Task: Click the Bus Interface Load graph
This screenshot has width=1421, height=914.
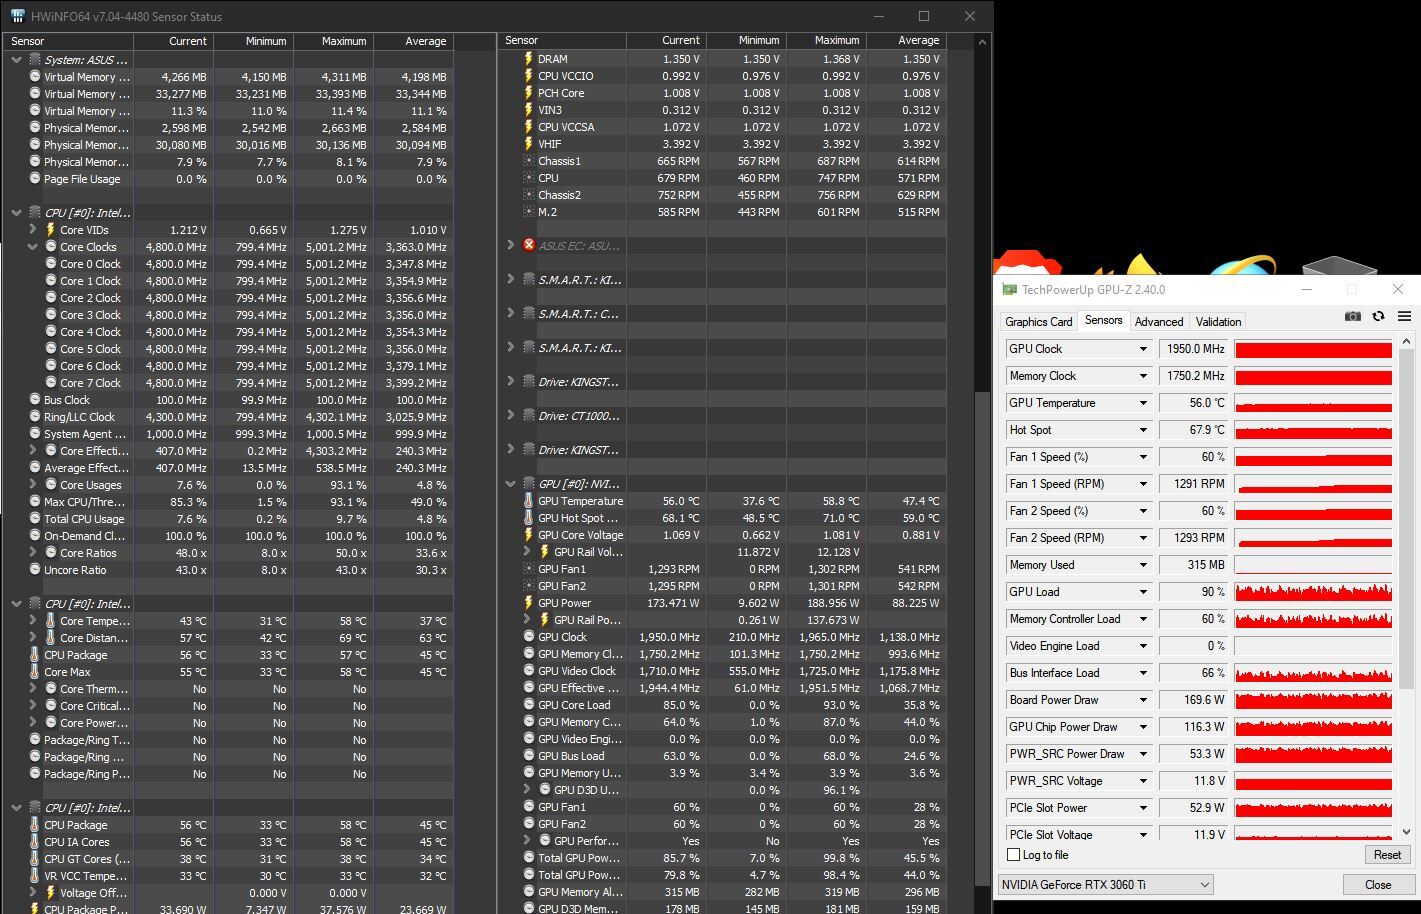Action: [x=1313, y=673]
